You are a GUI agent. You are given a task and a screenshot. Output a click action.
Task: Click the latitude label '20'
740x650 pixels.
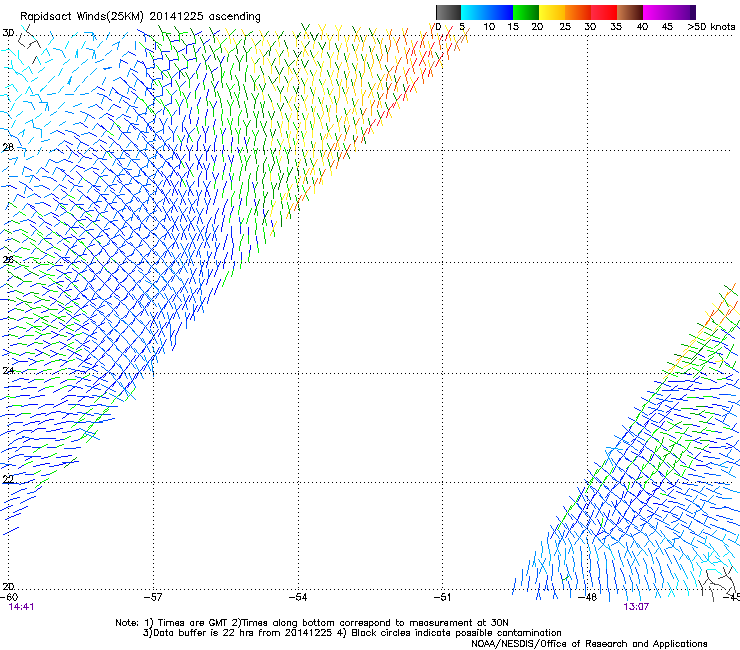pyautogui.click(x=8, y=586)
